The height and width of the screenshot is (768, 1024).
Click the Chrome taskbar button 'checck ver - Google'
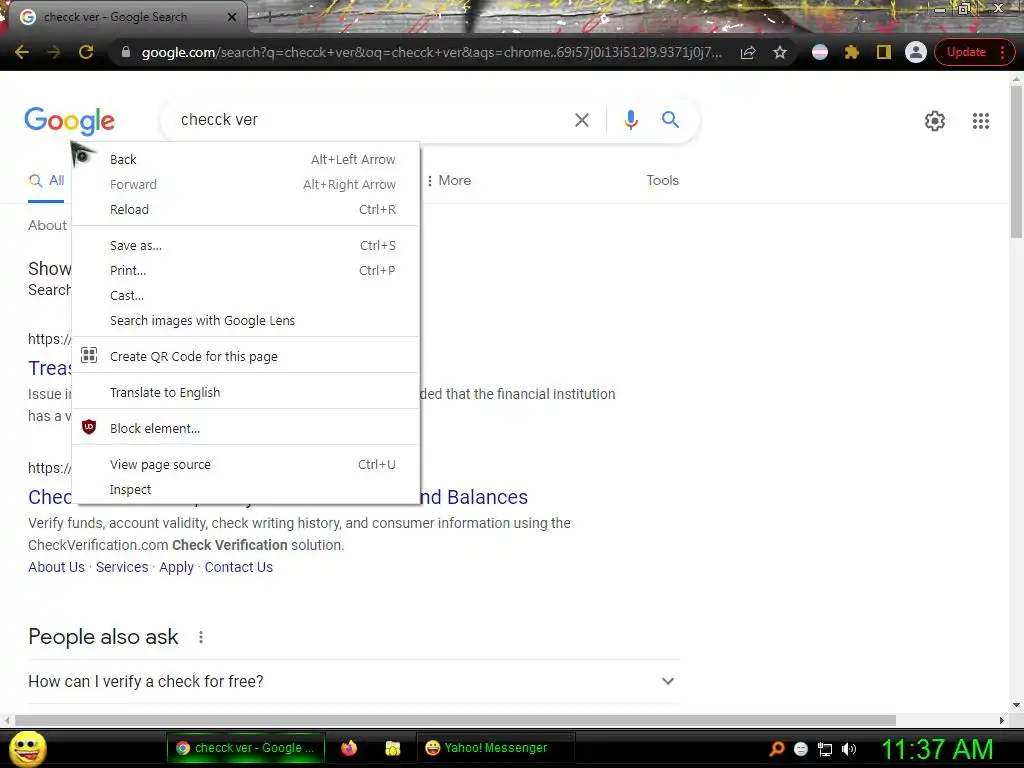click(x=246, y=748)
